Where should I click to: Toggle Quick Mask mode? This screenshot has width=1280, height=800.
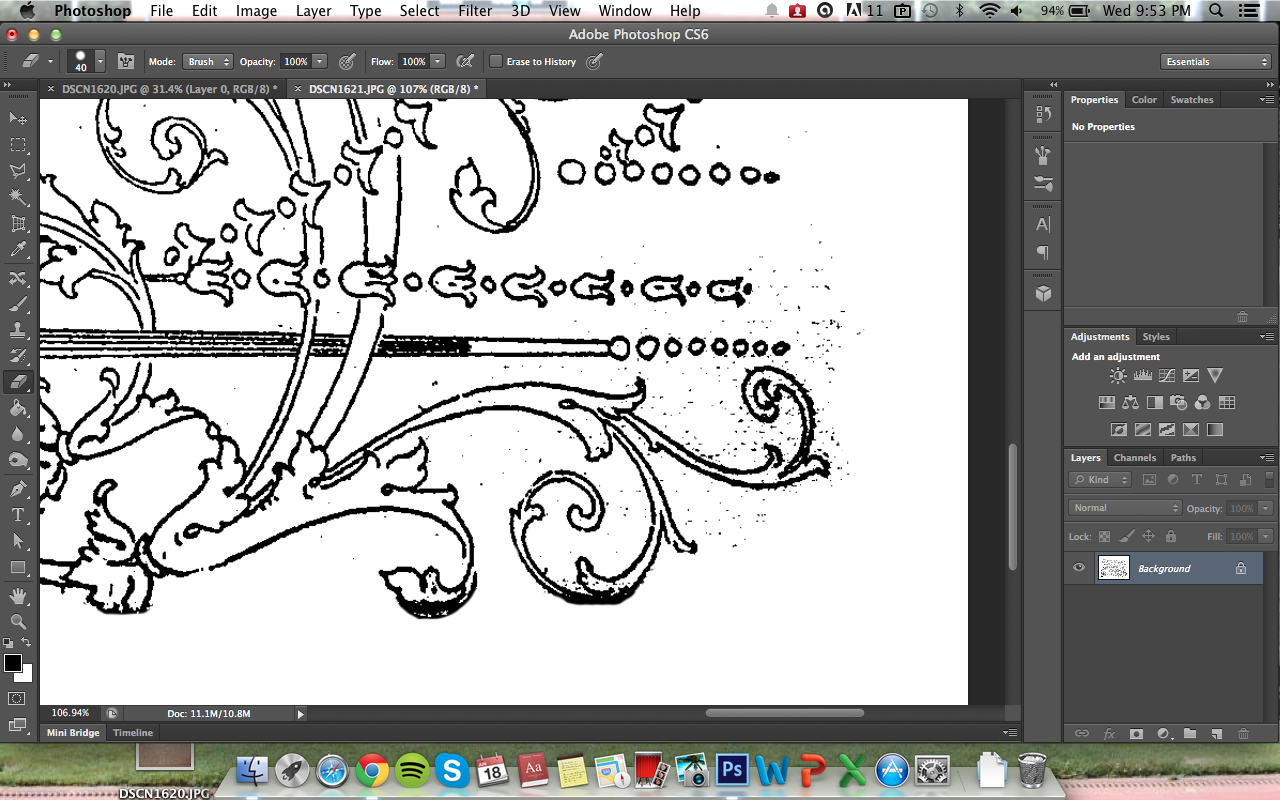pos(17,698)
